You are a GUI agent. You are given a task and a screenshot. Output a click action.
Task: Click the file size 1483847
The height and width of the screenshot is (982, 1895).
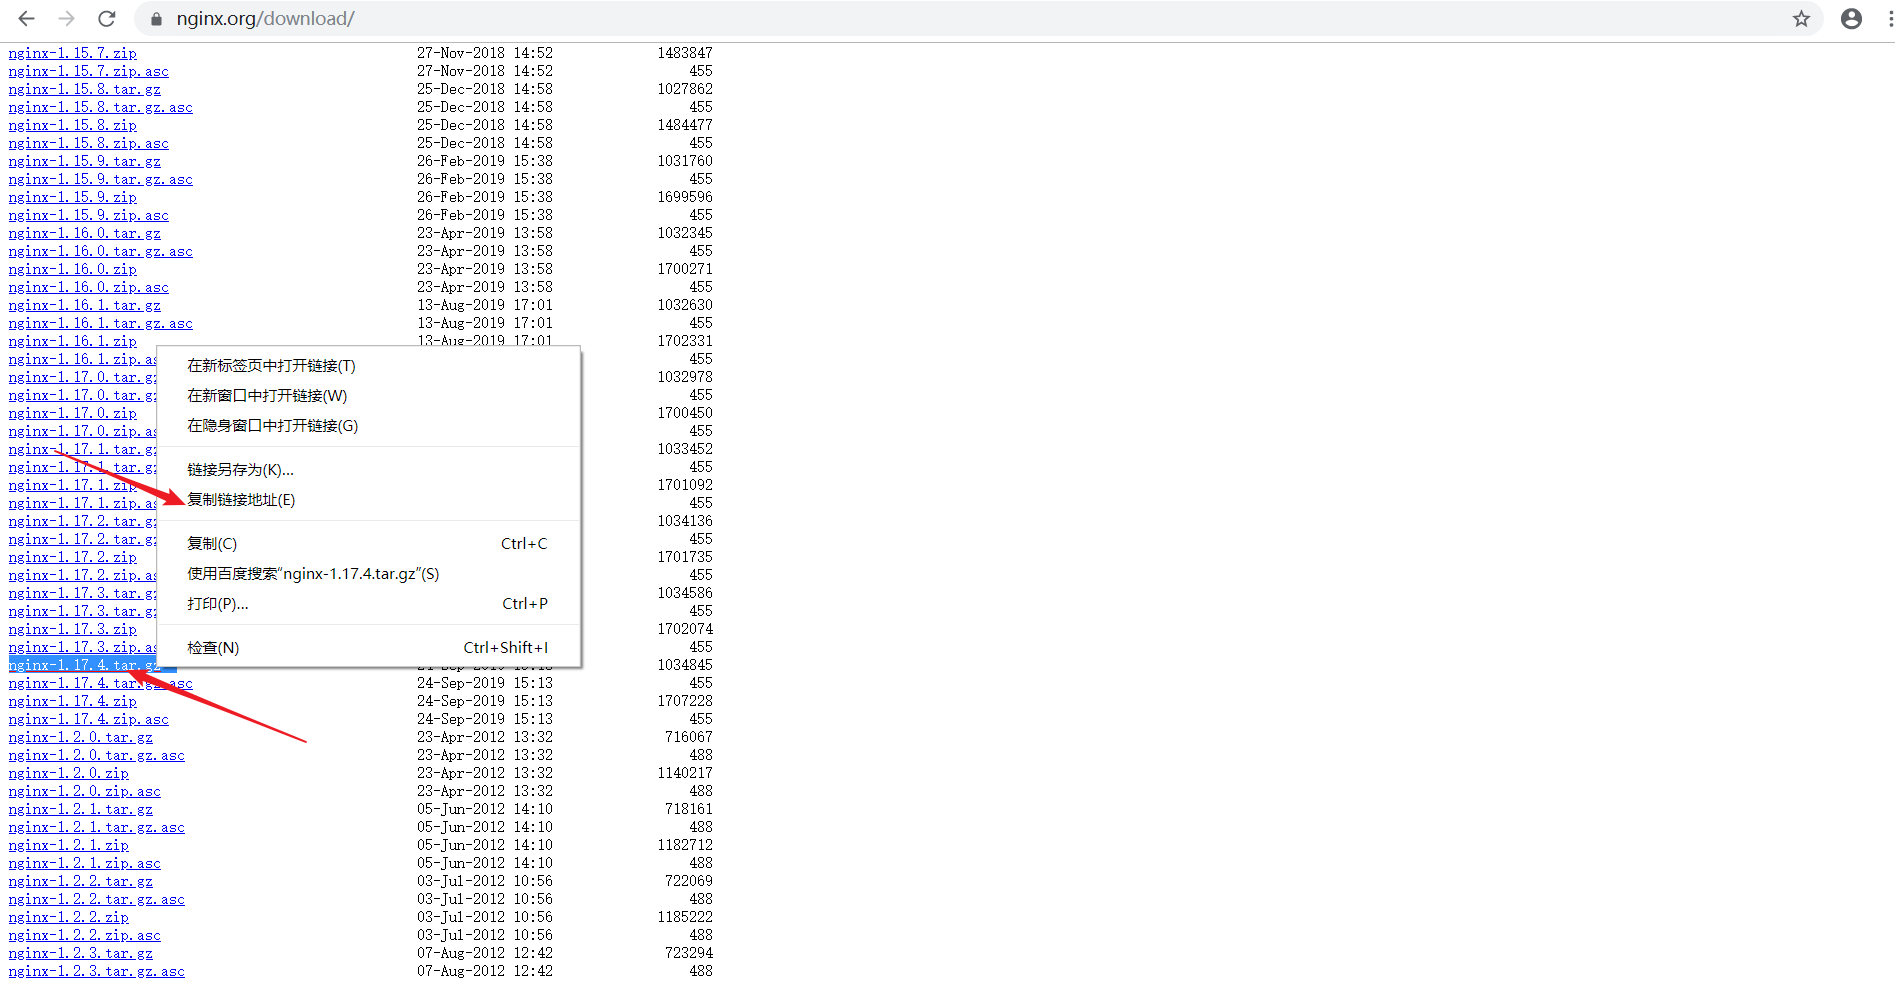point(685,53)
